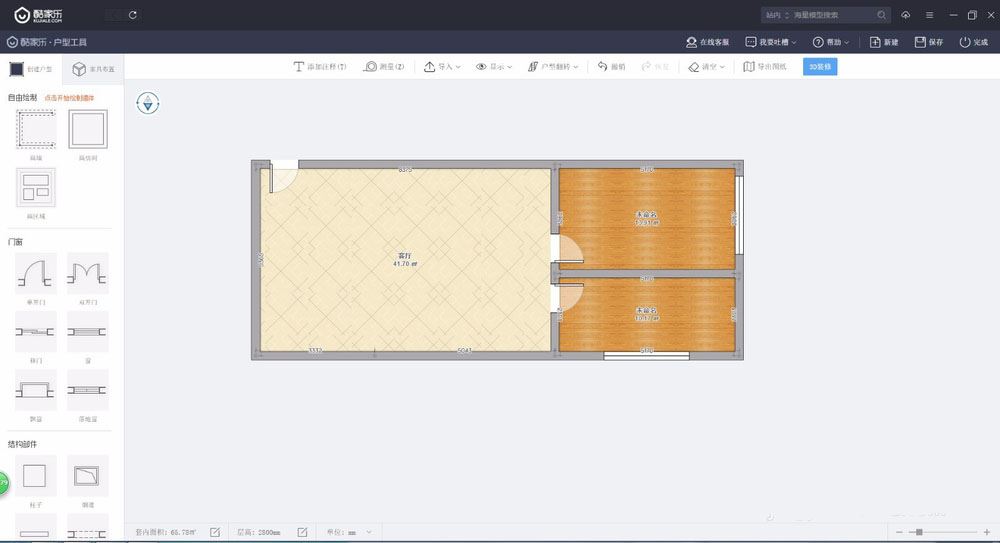Viewport: 1000px width, 543px height.
Task: Click the compass orientation icon on canvas
Action: click(148, 102)
